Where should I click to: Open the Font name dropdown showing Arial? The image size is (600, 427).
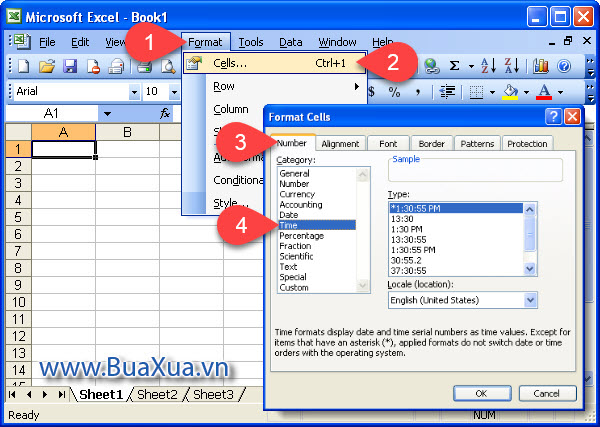[134, 92]
